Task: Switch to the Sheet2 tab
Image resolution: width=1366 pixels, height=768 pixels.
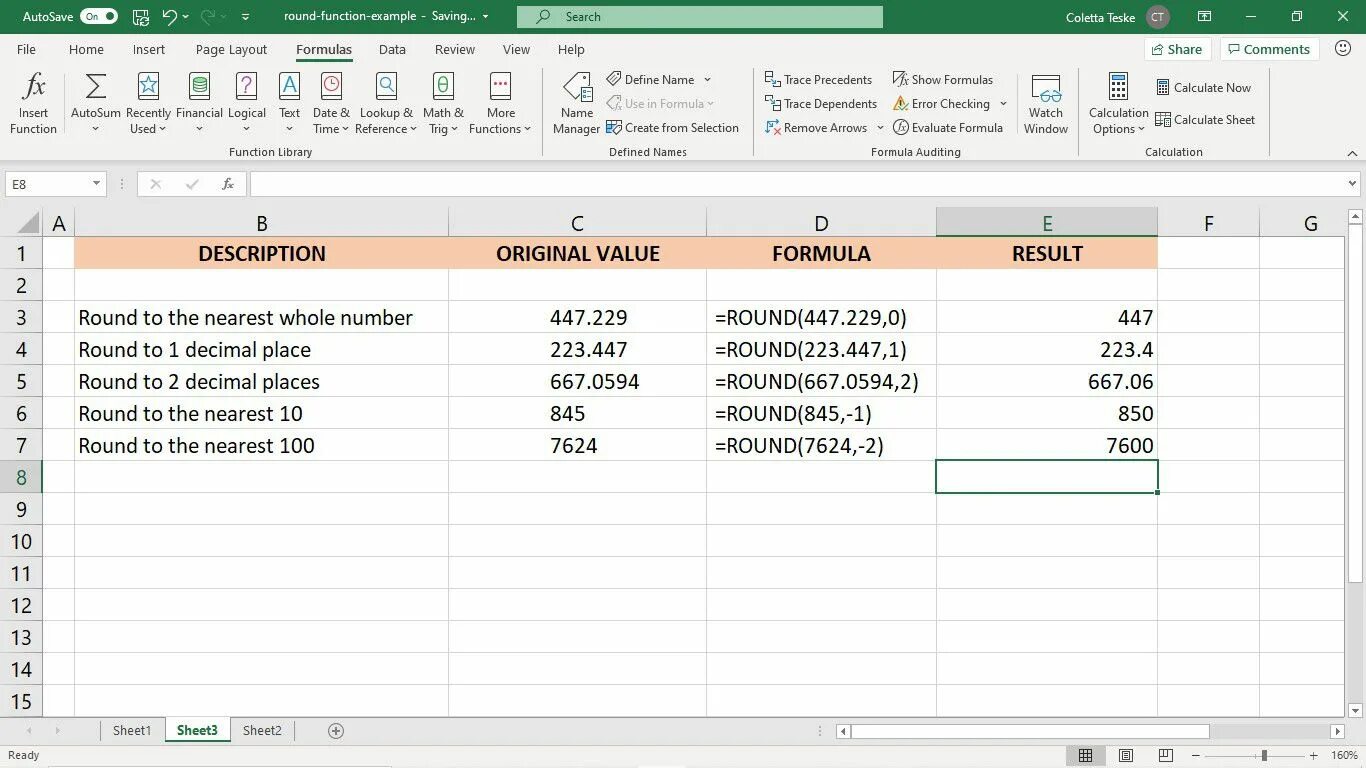Action: [262, 731]
